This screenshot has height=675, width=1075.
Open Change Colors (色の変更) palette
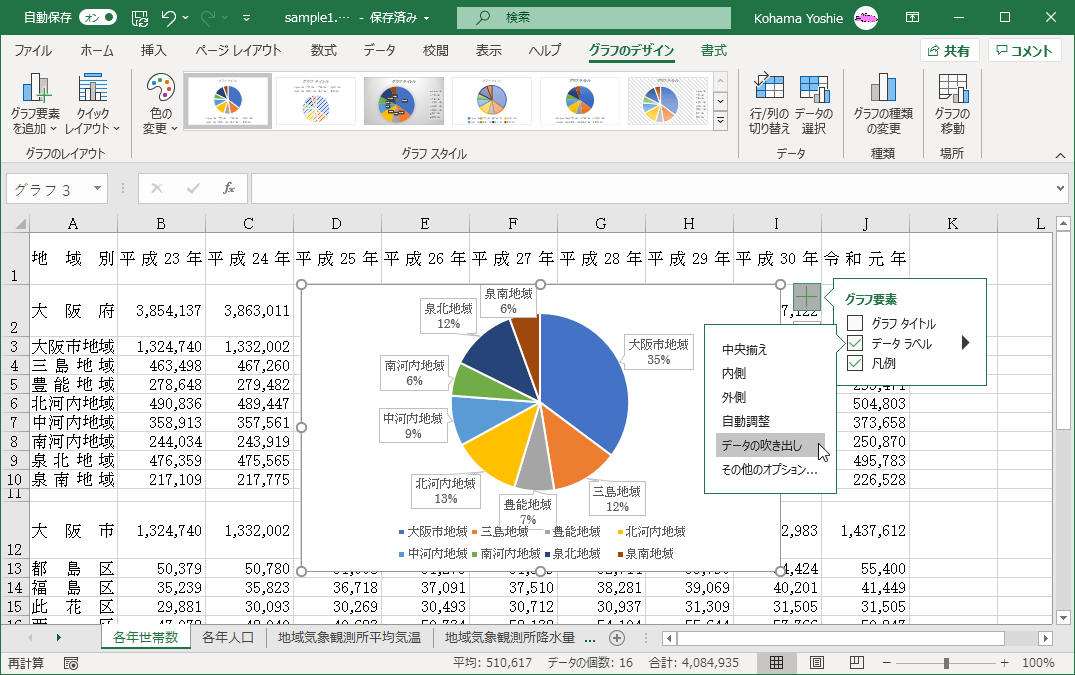coord(160,104)
